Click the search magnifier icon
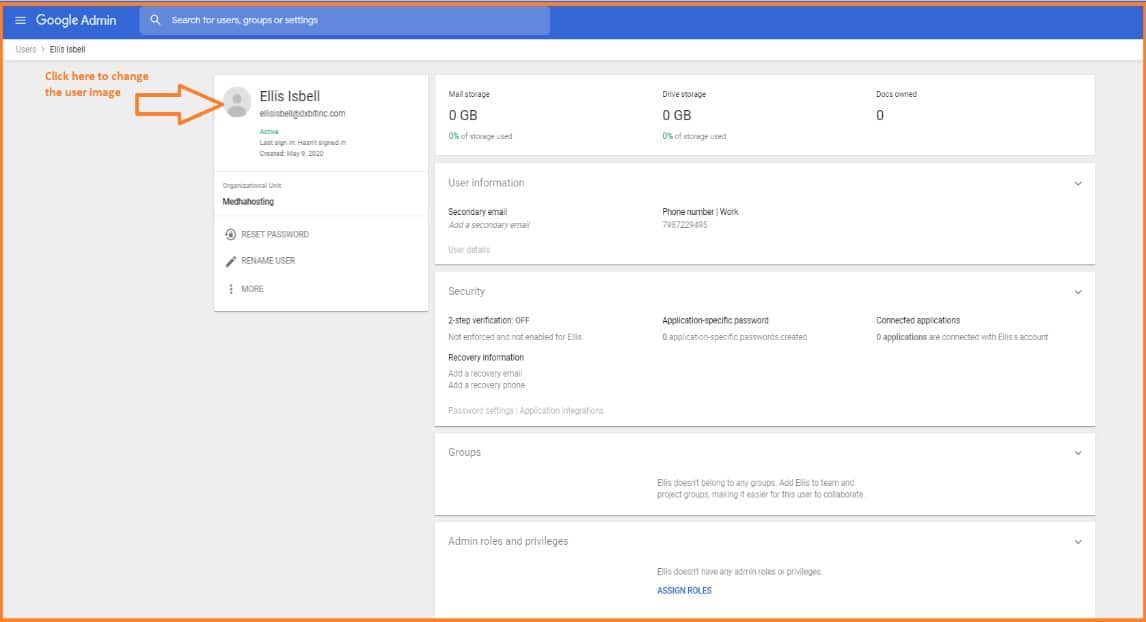Screen dimensions: 1146x622 pyautogui.click(x=155, y=20)
